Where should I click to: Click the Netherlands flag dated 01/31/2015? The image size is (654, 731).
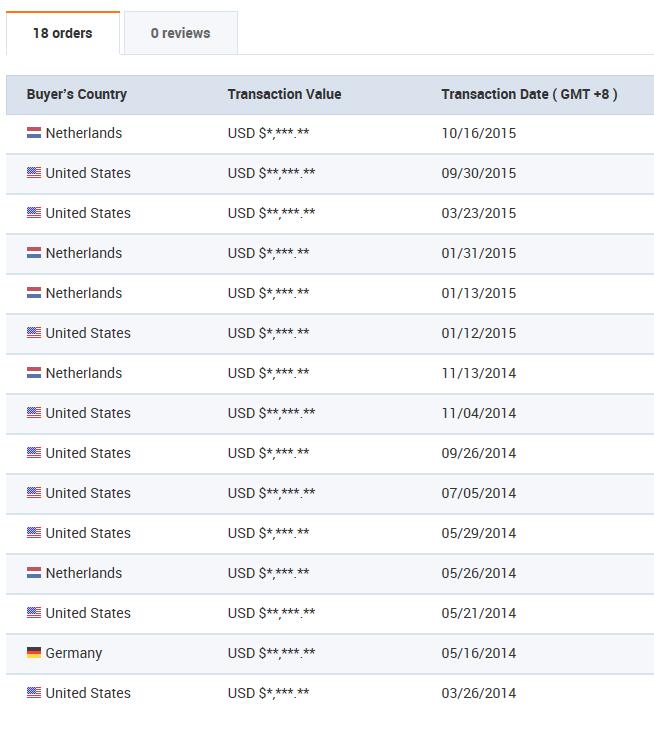pyautogui.click(x=34, y=253)
